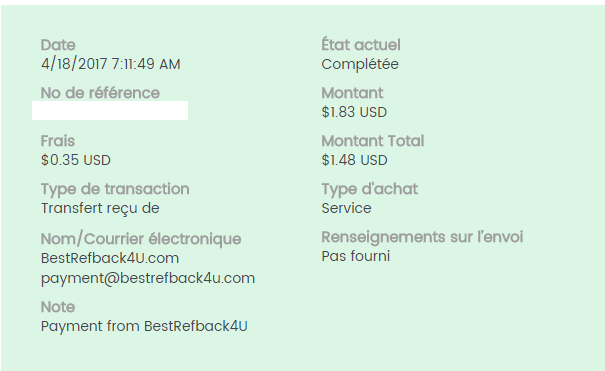The image size is (605, 371).
Task: Click the No de référence label
Action: click(x=100, y=93)
